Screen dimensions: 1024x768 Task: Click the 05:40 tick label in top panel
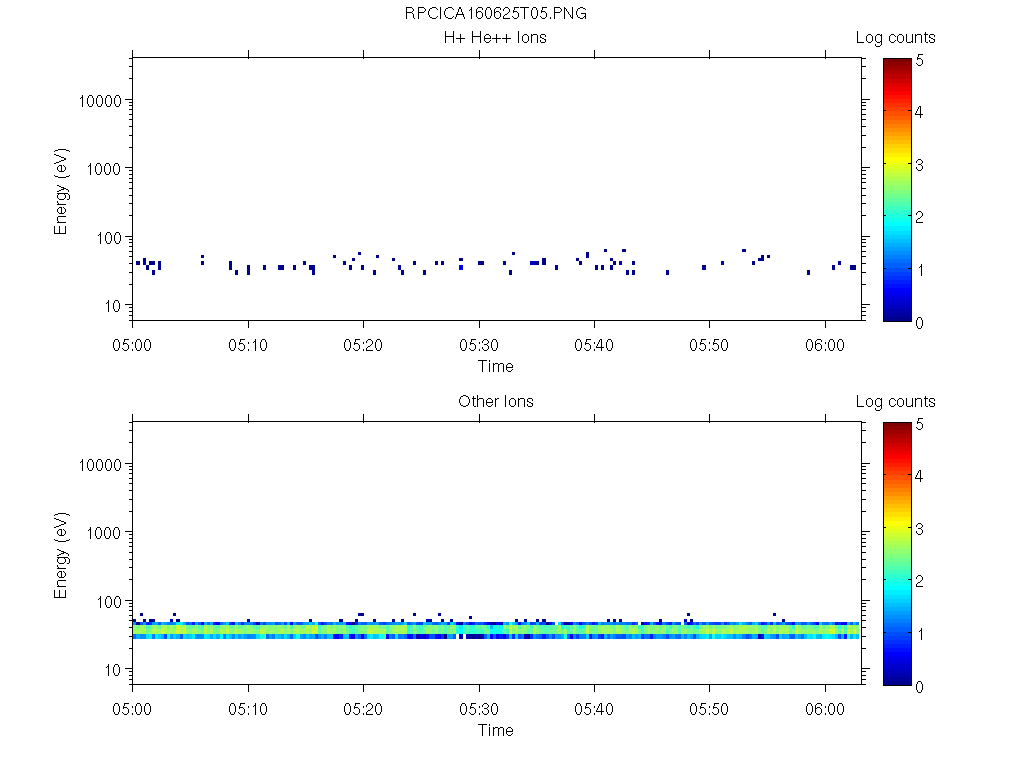(594, 345)
